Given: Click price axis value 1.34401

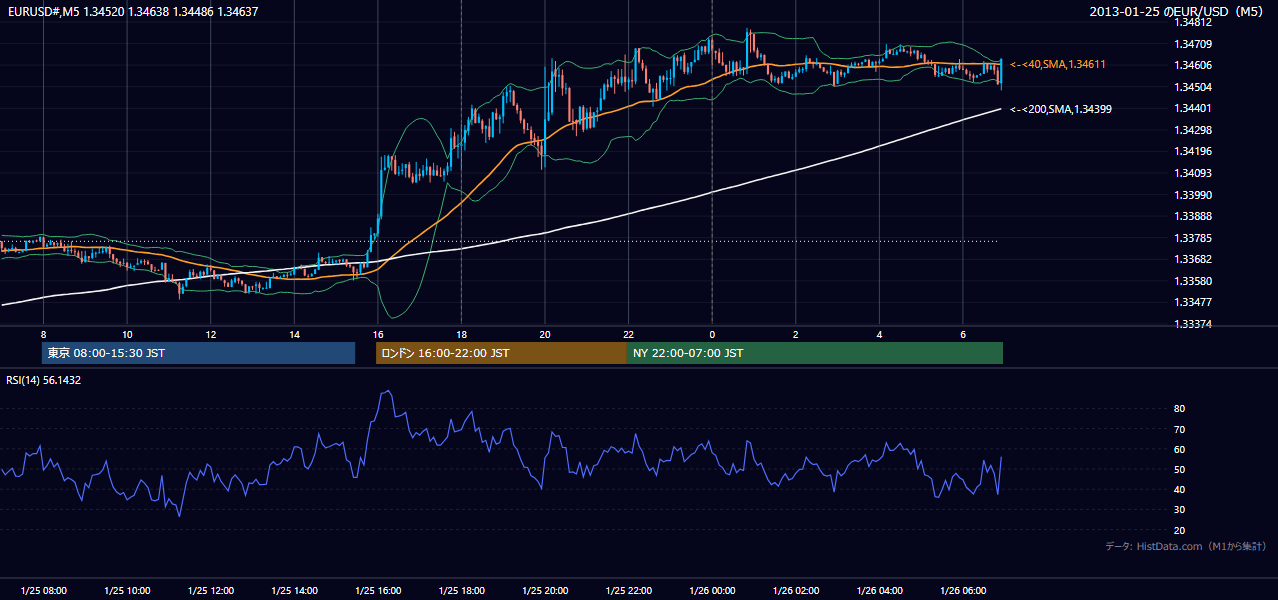Looking at the screenshot, I should click(1194, 108).
